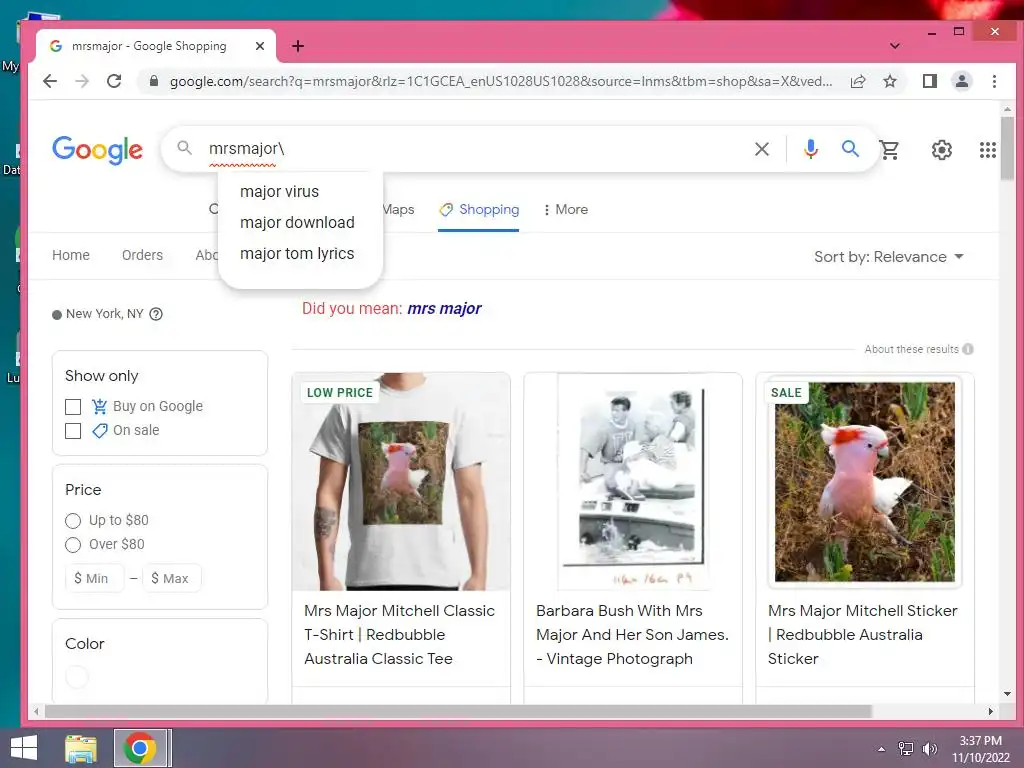Reload the Google Shopping page

click(x=114, y=81)
